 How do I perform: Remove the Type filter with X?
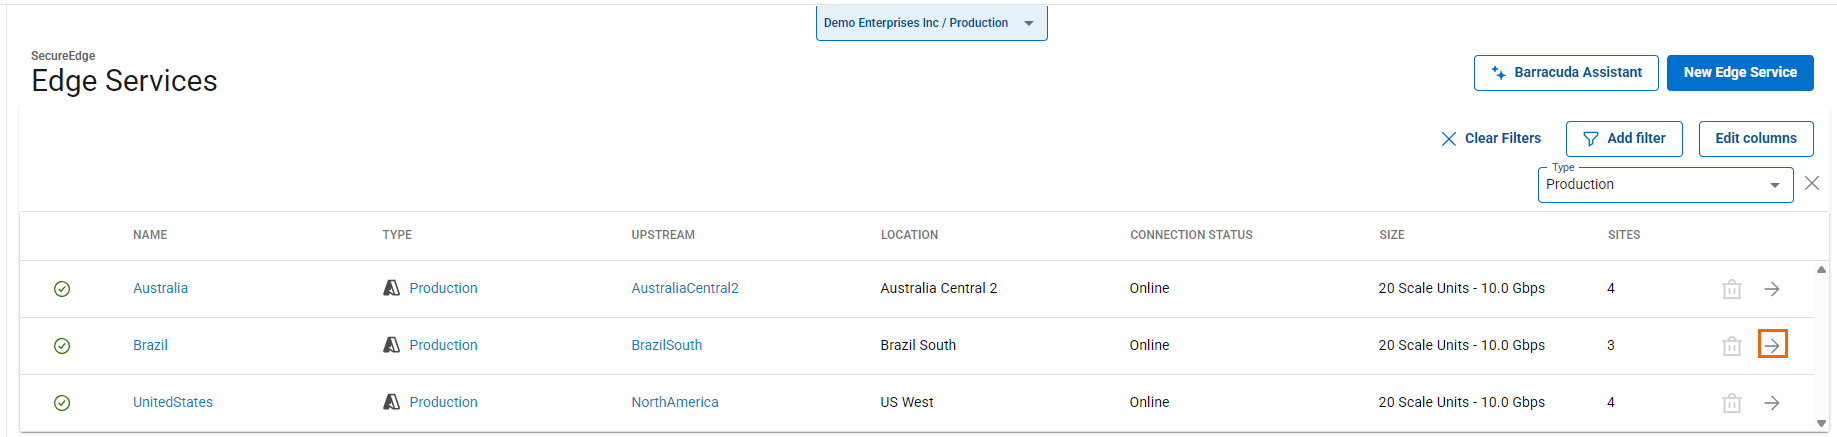coord(1812,183)
